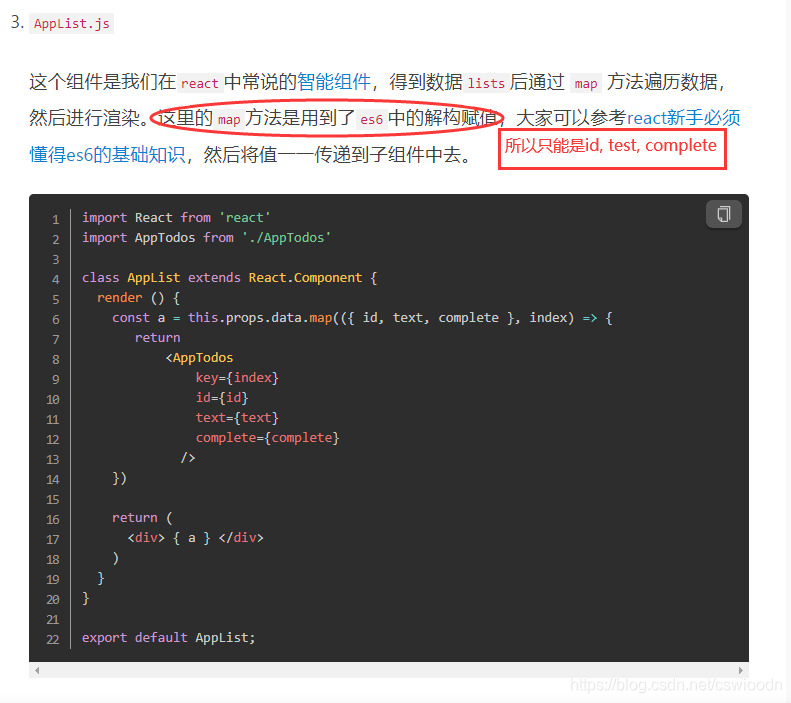Screen dimensions: 791x703
Task: Click code line "import AppTodos from './AppTodos'"
Action: [206, 238]
